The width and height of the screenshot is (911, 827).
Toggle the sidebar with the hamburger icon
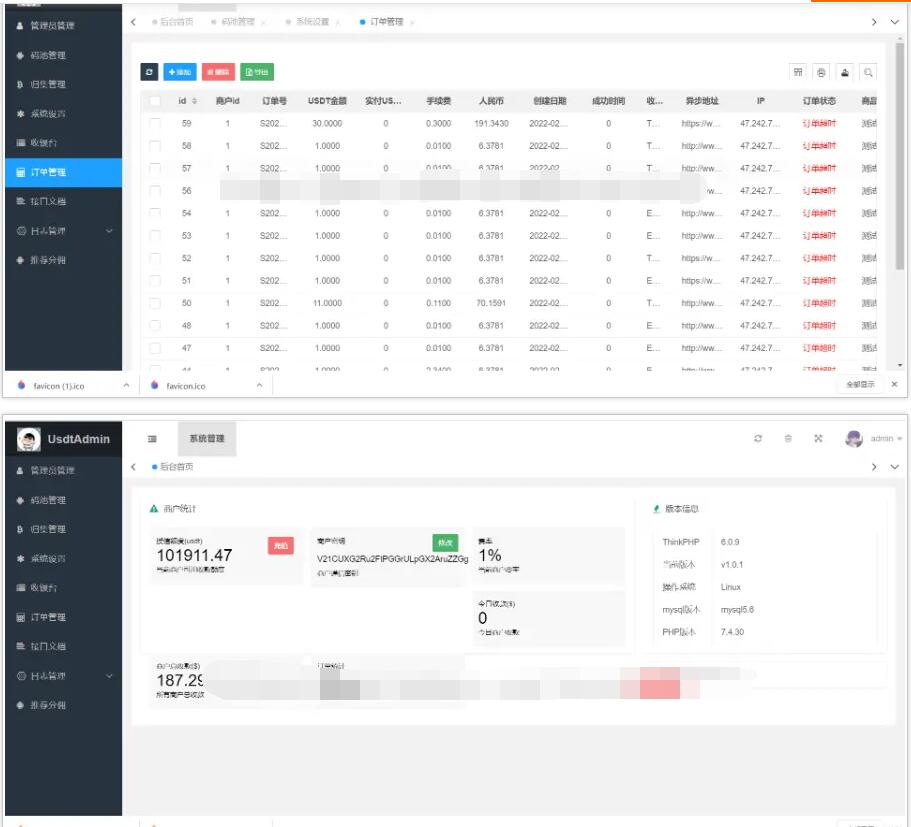click(x=152, y=438)
